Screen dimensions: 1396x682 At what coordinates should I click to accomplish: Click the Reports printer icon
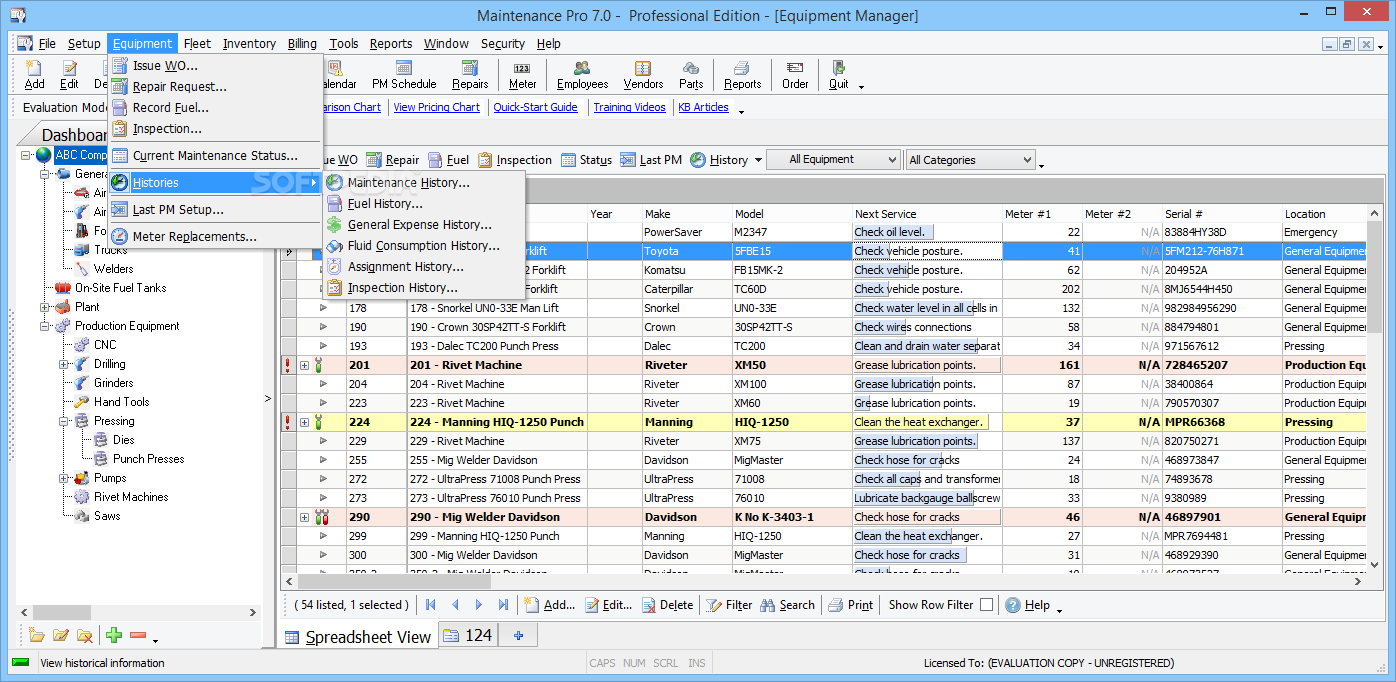742,75
